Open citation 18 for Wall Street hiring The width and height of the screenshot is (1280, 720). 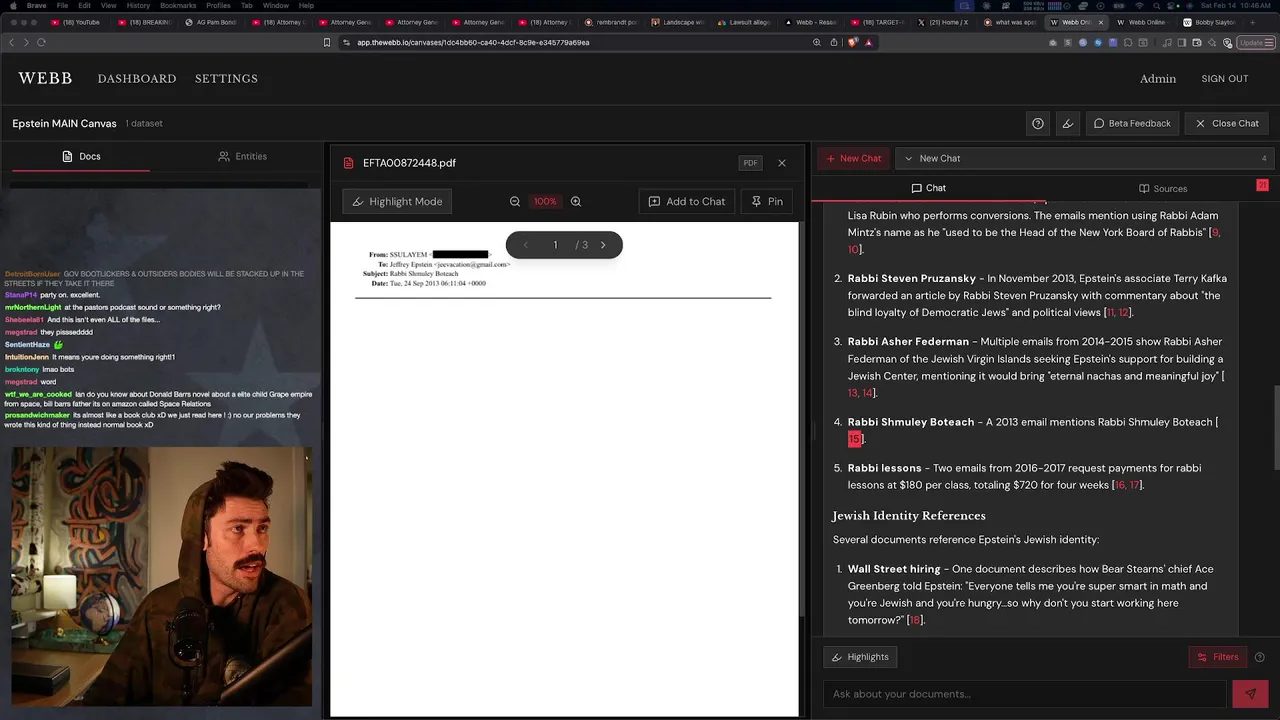click(x=914, y=620)
